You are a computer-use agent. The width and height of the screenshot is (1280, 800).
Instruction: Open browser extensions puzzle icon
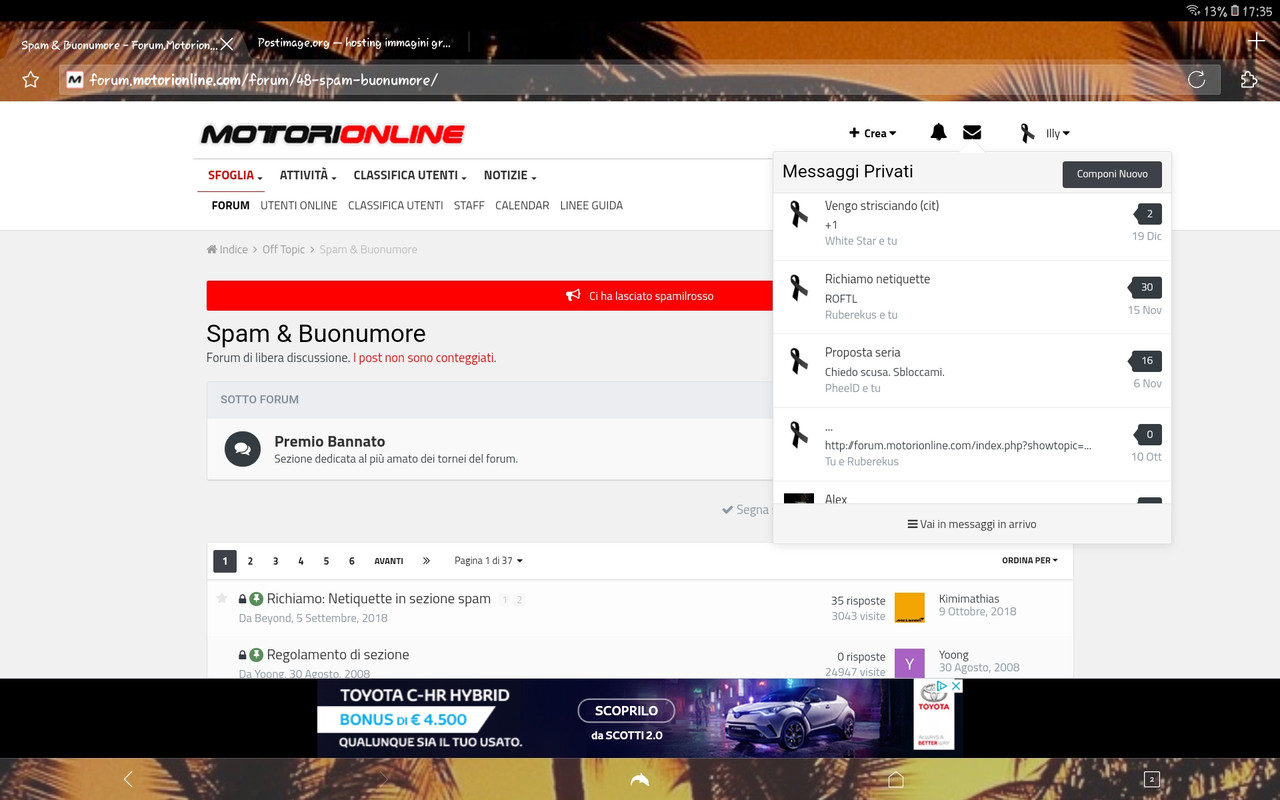[1248, 80]
